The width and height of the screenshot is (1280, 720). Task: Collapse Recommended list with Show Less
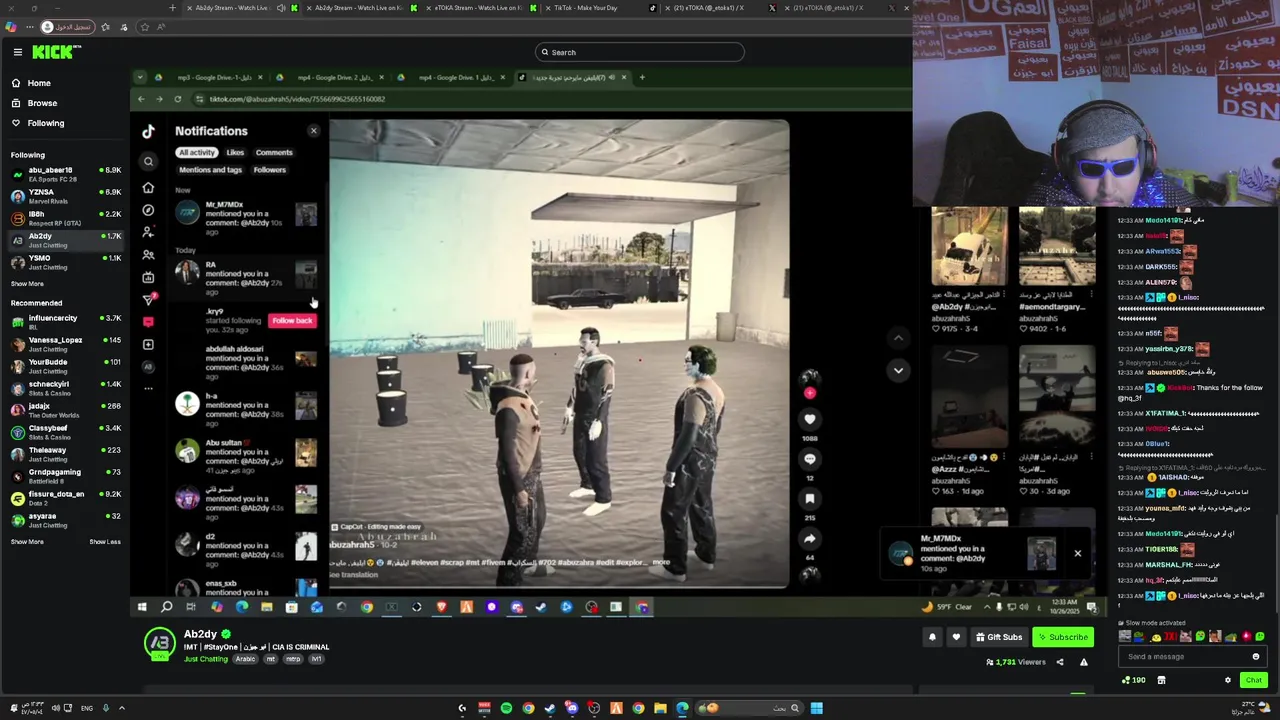[x=105, y=542]
